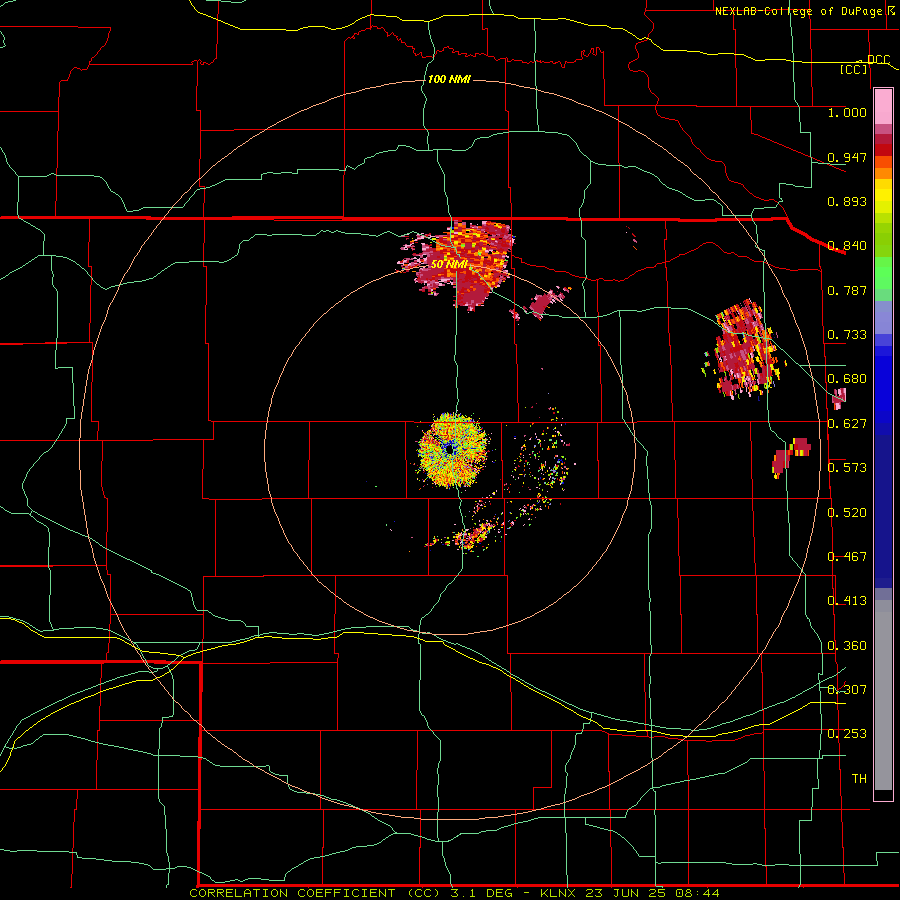This screenshot has width=900, height=900.
Task: Select the 0.520 scale value
Action: pos(847,513)
